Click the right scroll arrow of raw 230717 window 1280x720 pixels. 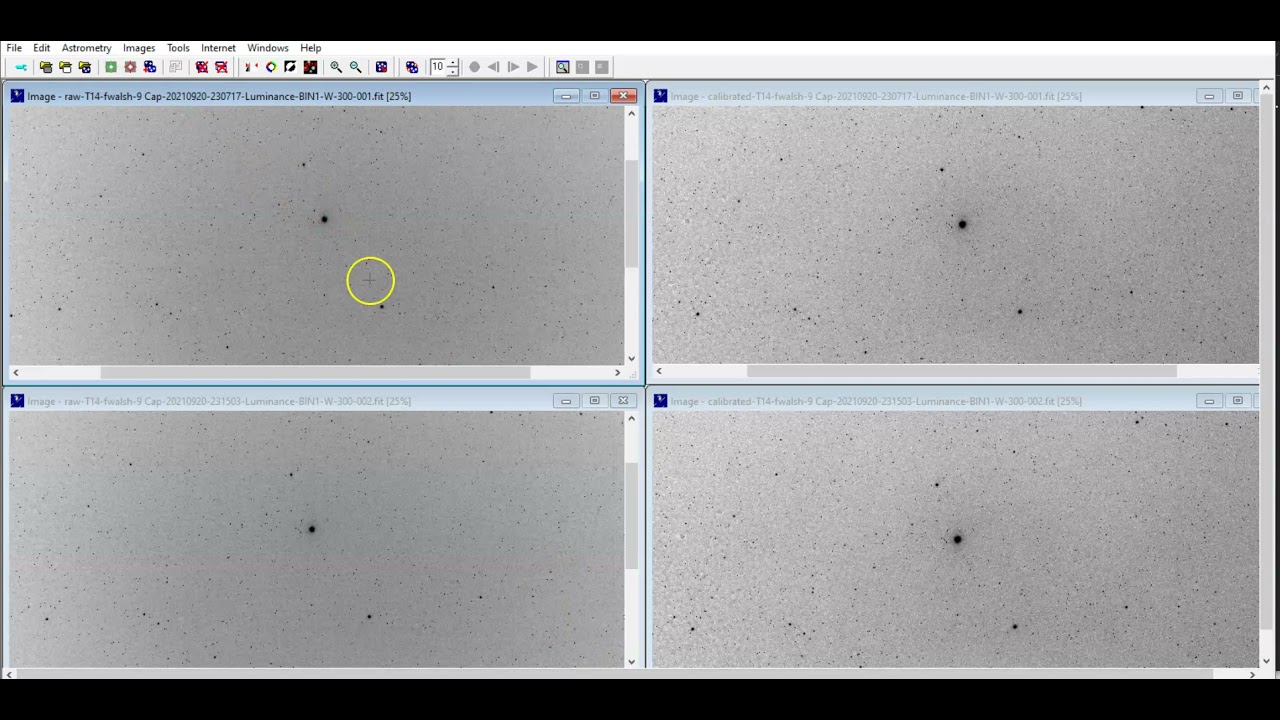pyautogui.click(x=617, y=372)
